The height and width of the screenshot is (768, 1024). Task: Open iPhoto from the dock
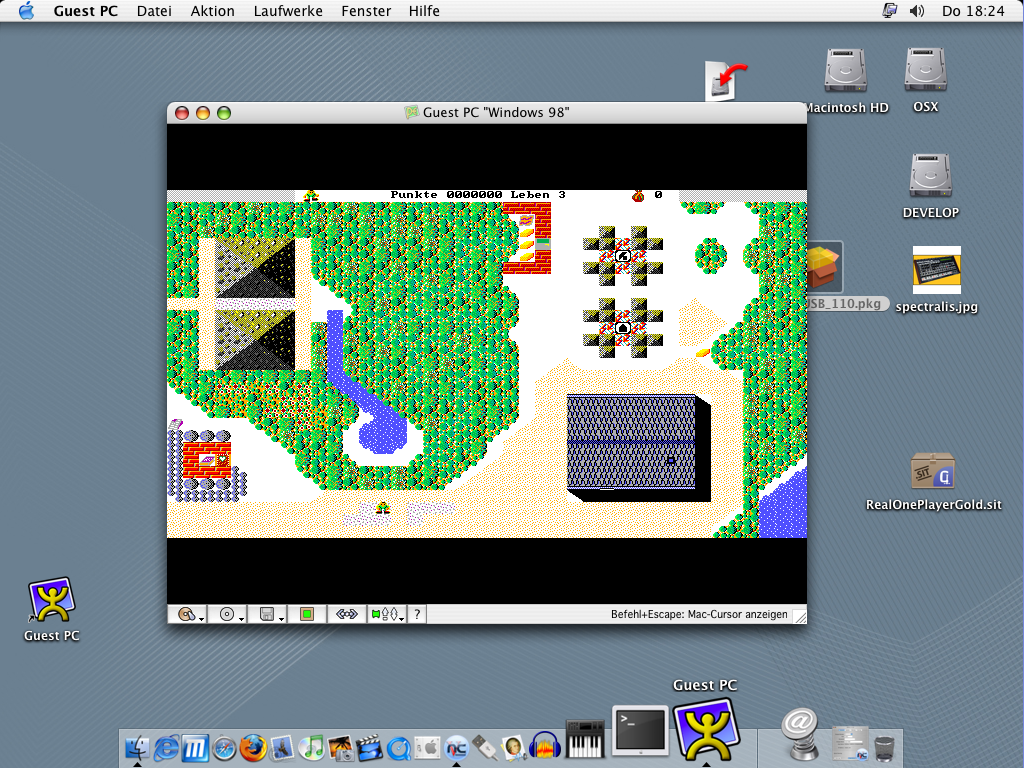tap(340, 748)
